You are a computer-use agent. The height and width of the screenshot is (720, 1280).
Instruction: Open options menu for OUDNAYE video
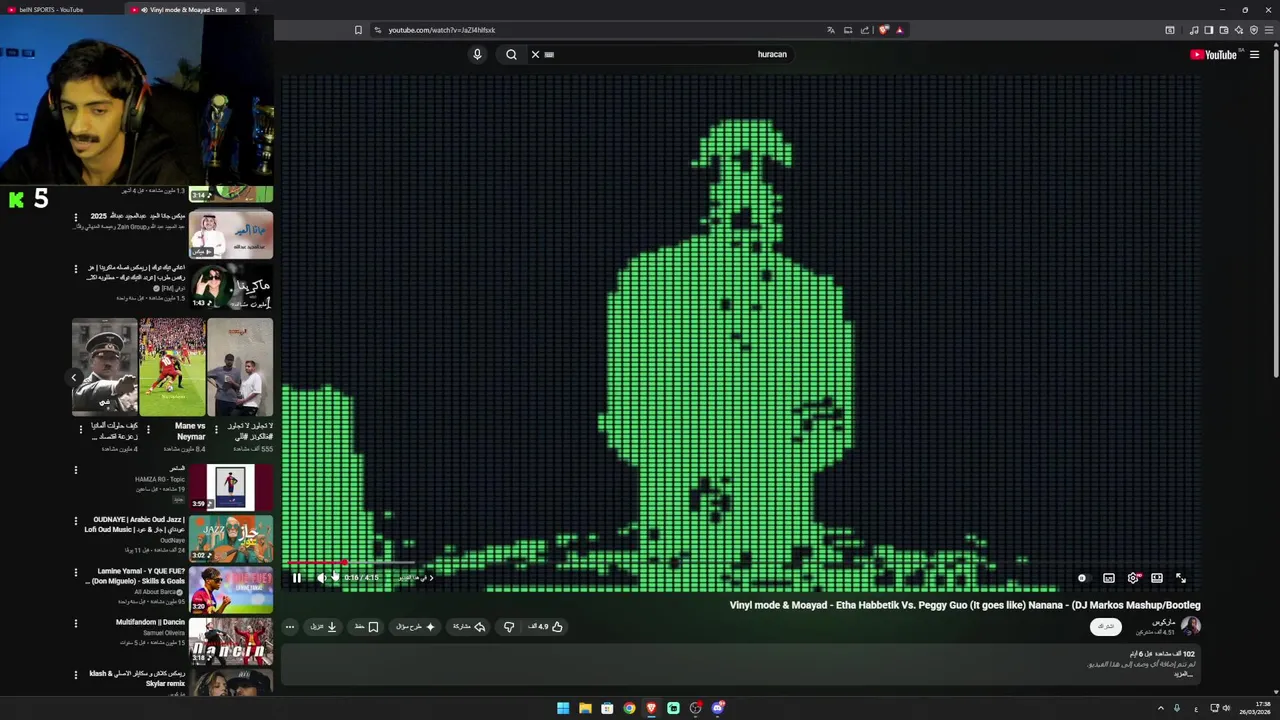[75, 521]
